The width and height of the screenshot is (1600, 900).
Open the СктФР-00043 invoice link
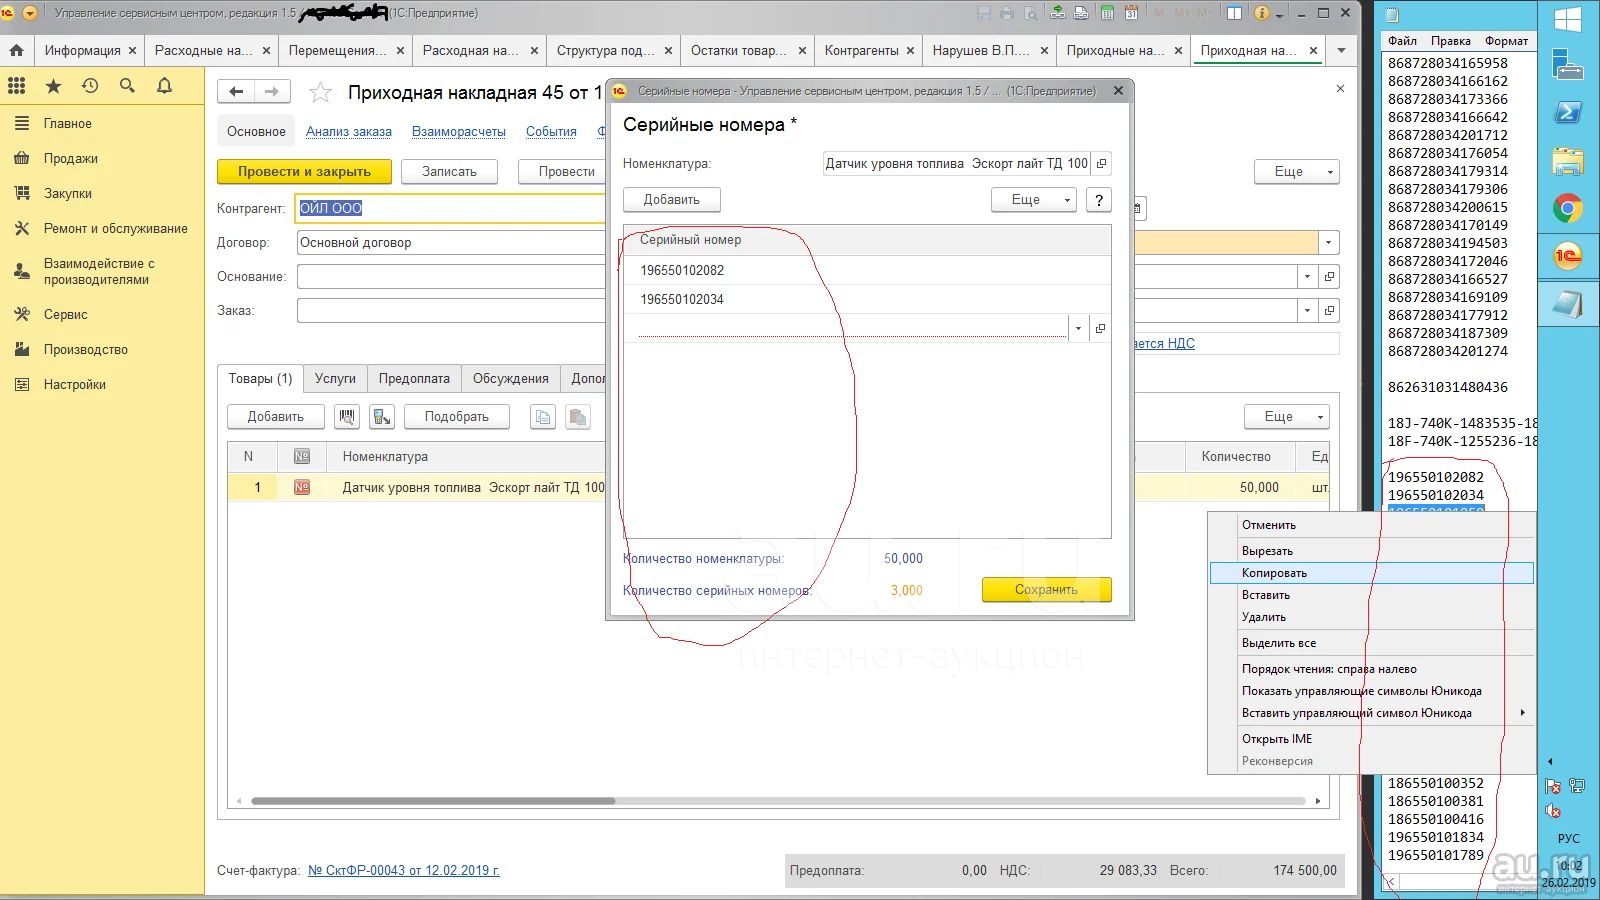point(403,871)
